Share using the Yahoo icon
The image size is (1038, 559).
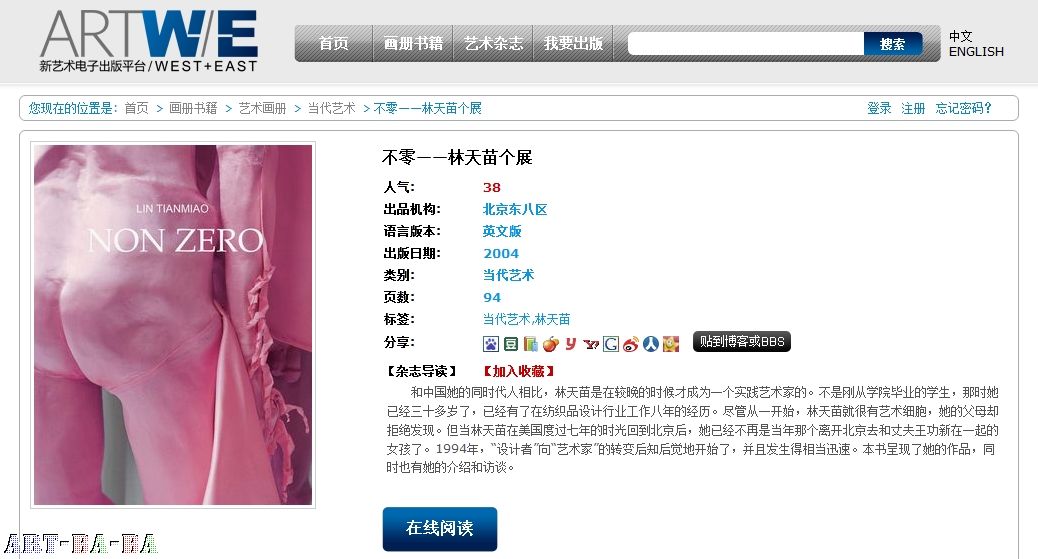click(x=590, y=344)
